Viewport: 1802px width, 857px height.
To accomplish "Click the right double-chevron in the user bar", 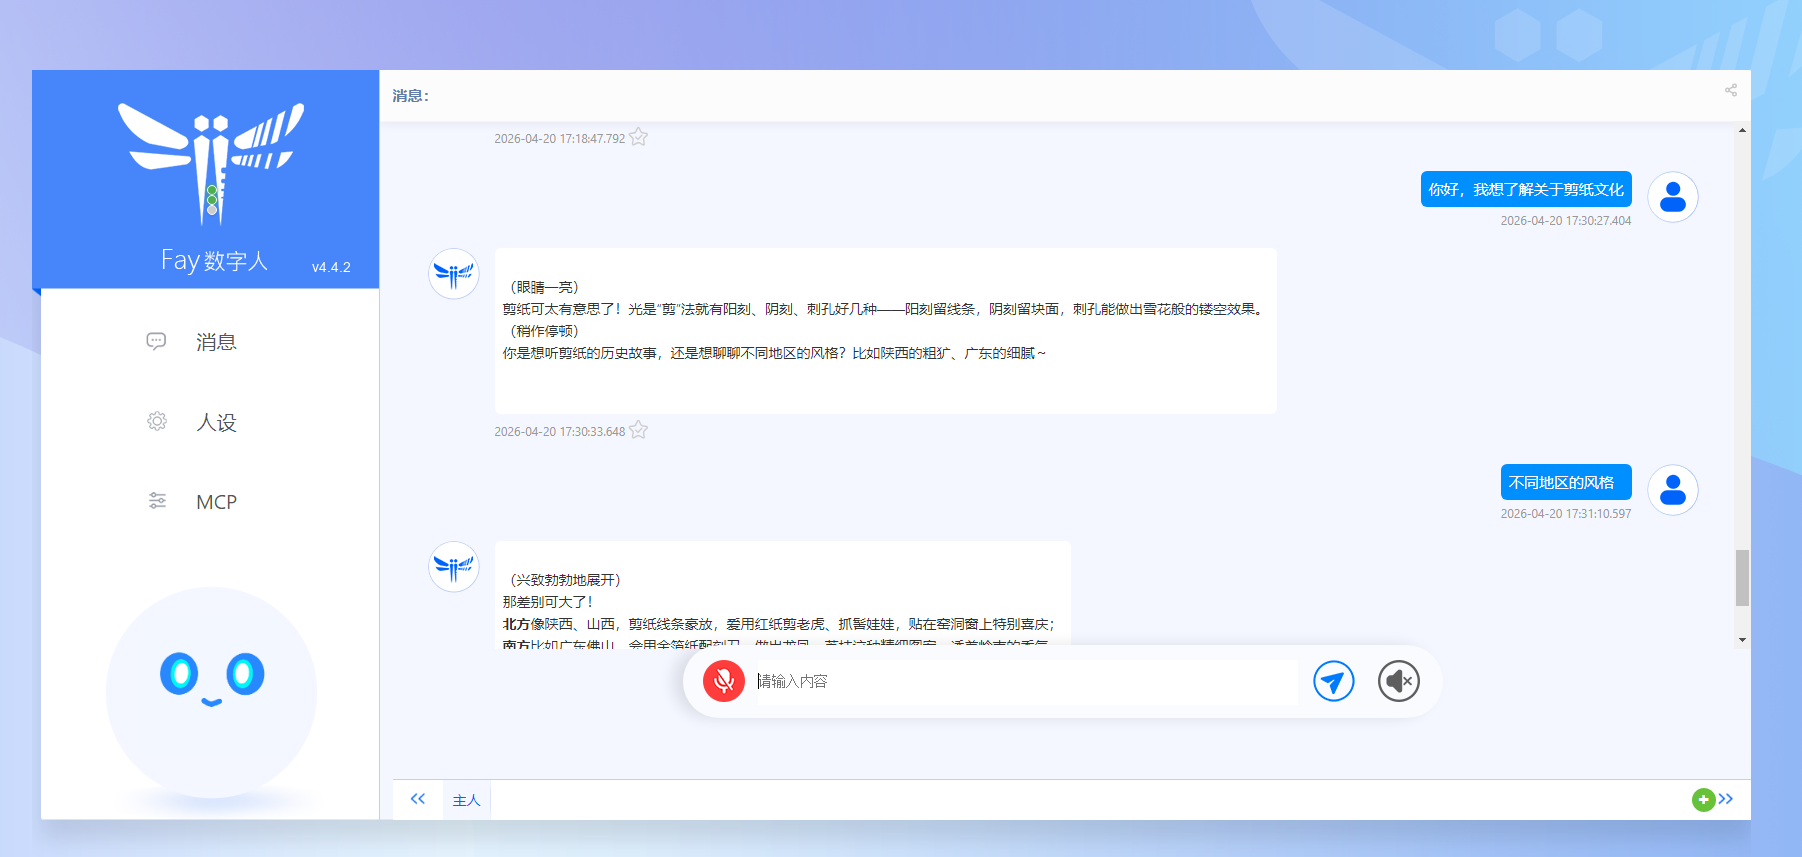I will 1726,799.
